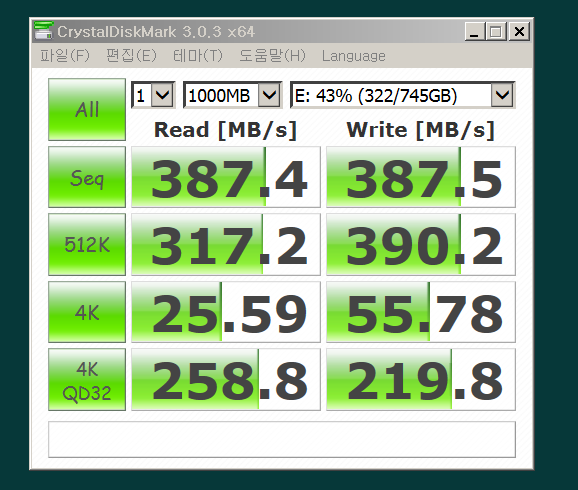Minimize the CrystalDiskMark window
The image size is (578, 490).
(474, 31)
